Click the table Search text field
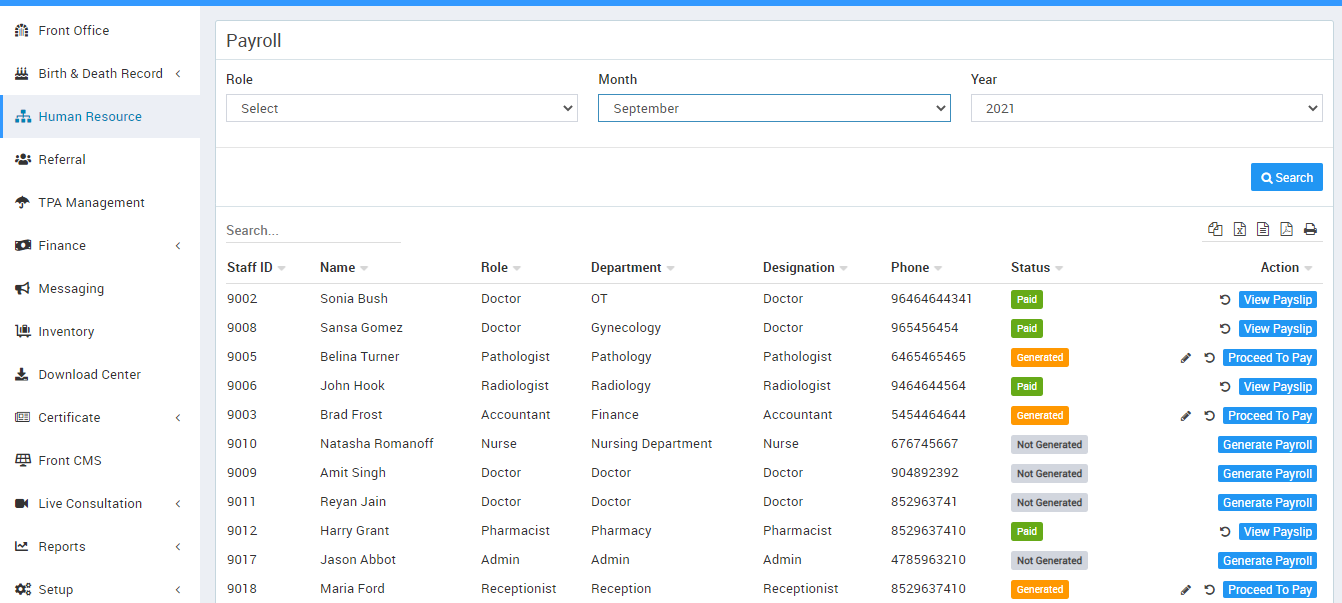1342x603 pixels. (x=313, y=230)
